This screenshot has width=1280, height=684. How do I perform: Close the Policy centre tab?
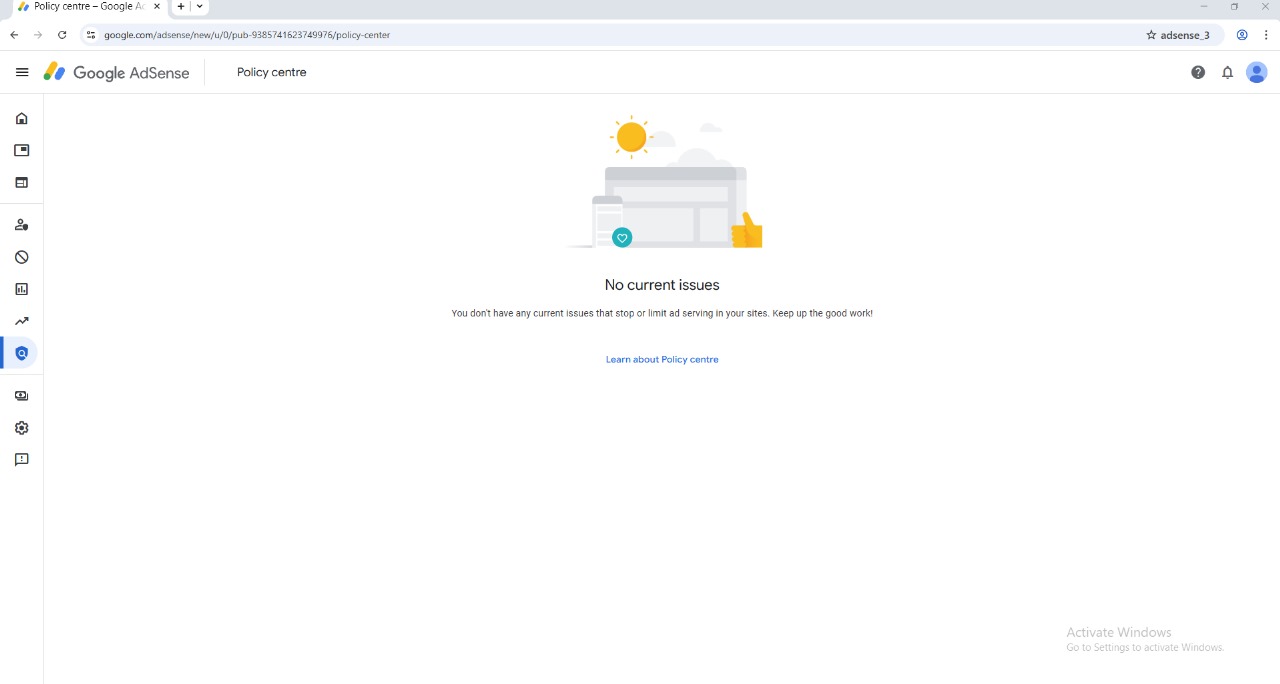[157, 6]
